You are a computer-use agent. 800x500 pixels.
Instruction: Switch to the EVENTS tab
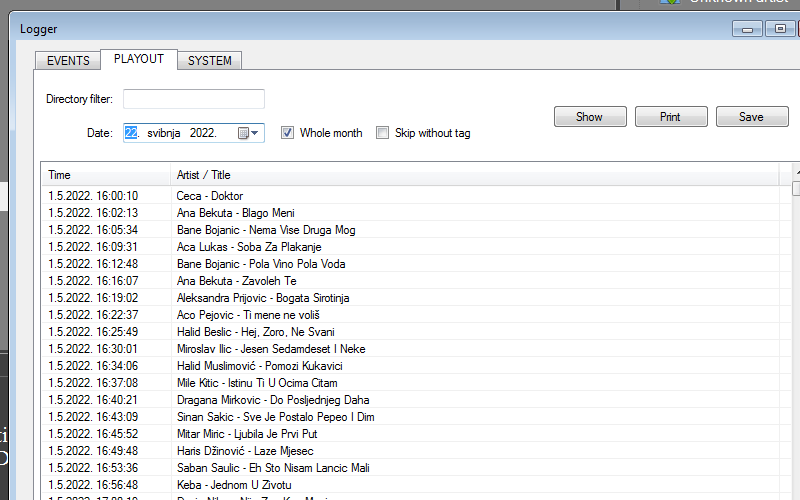click(69, 61)
